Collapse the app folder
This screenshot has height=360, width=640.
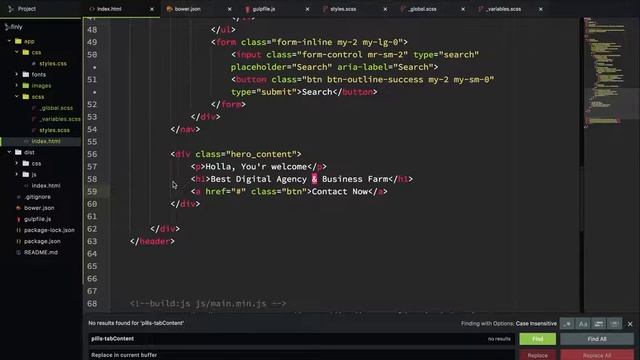[9, 41]
